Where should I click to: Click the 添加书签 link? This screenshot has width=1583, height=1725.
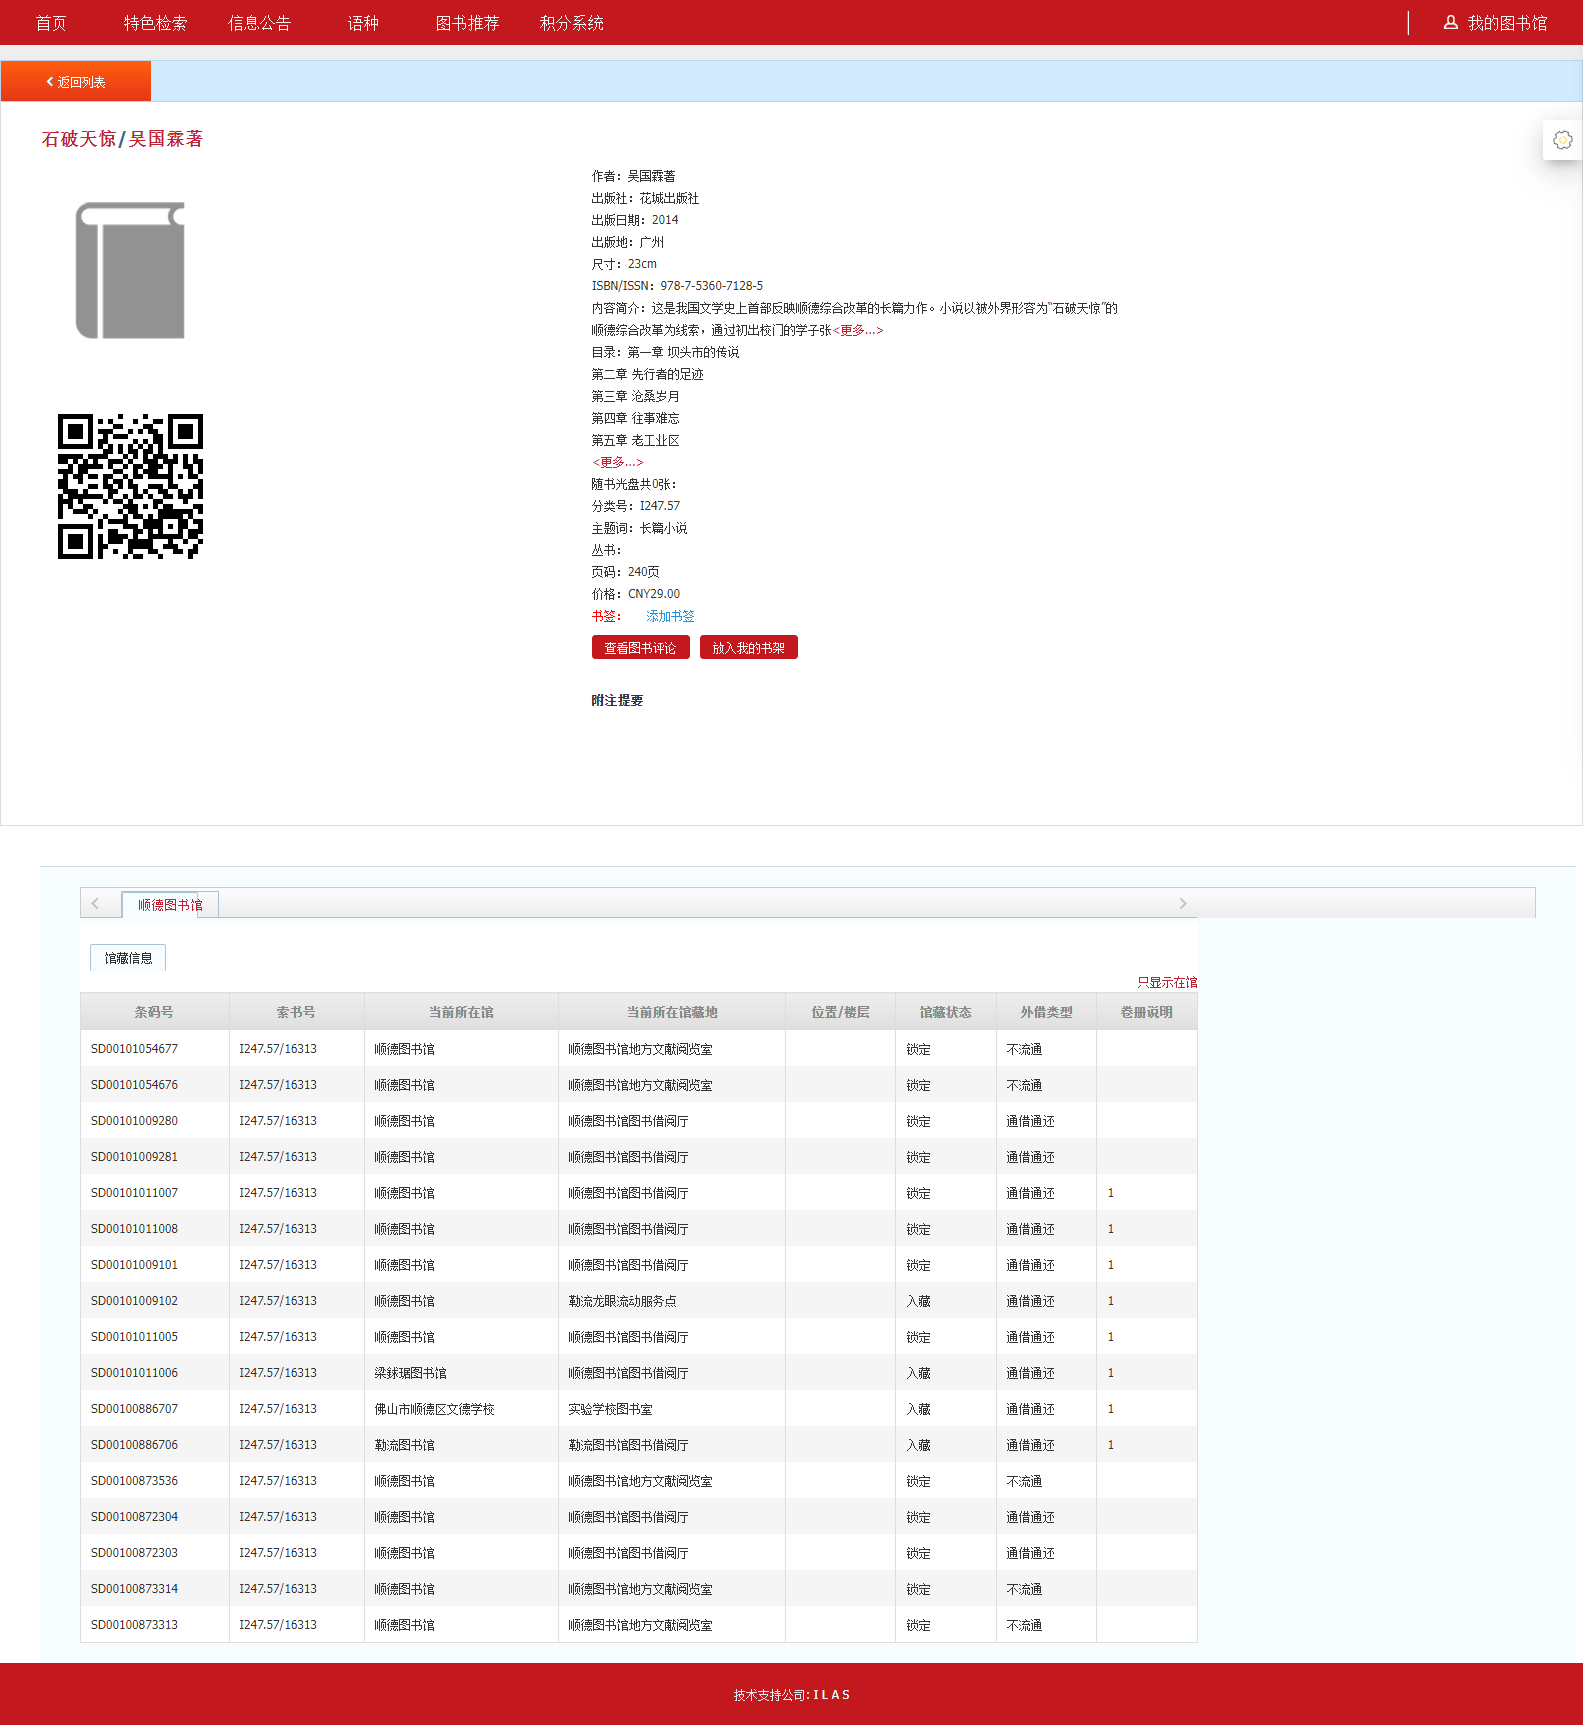click(x=670, y=616)
